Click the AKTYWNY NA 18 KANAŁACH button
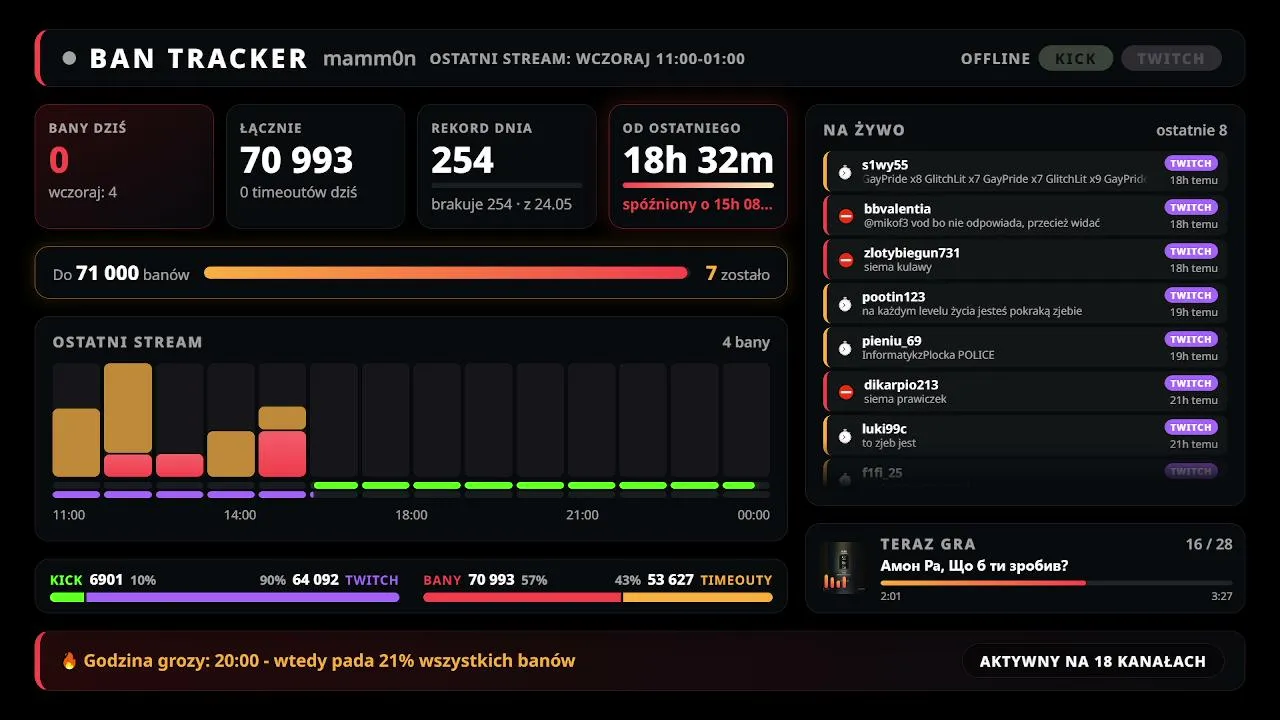Viewport: 1280px width, 720px height. [1093, 661]
